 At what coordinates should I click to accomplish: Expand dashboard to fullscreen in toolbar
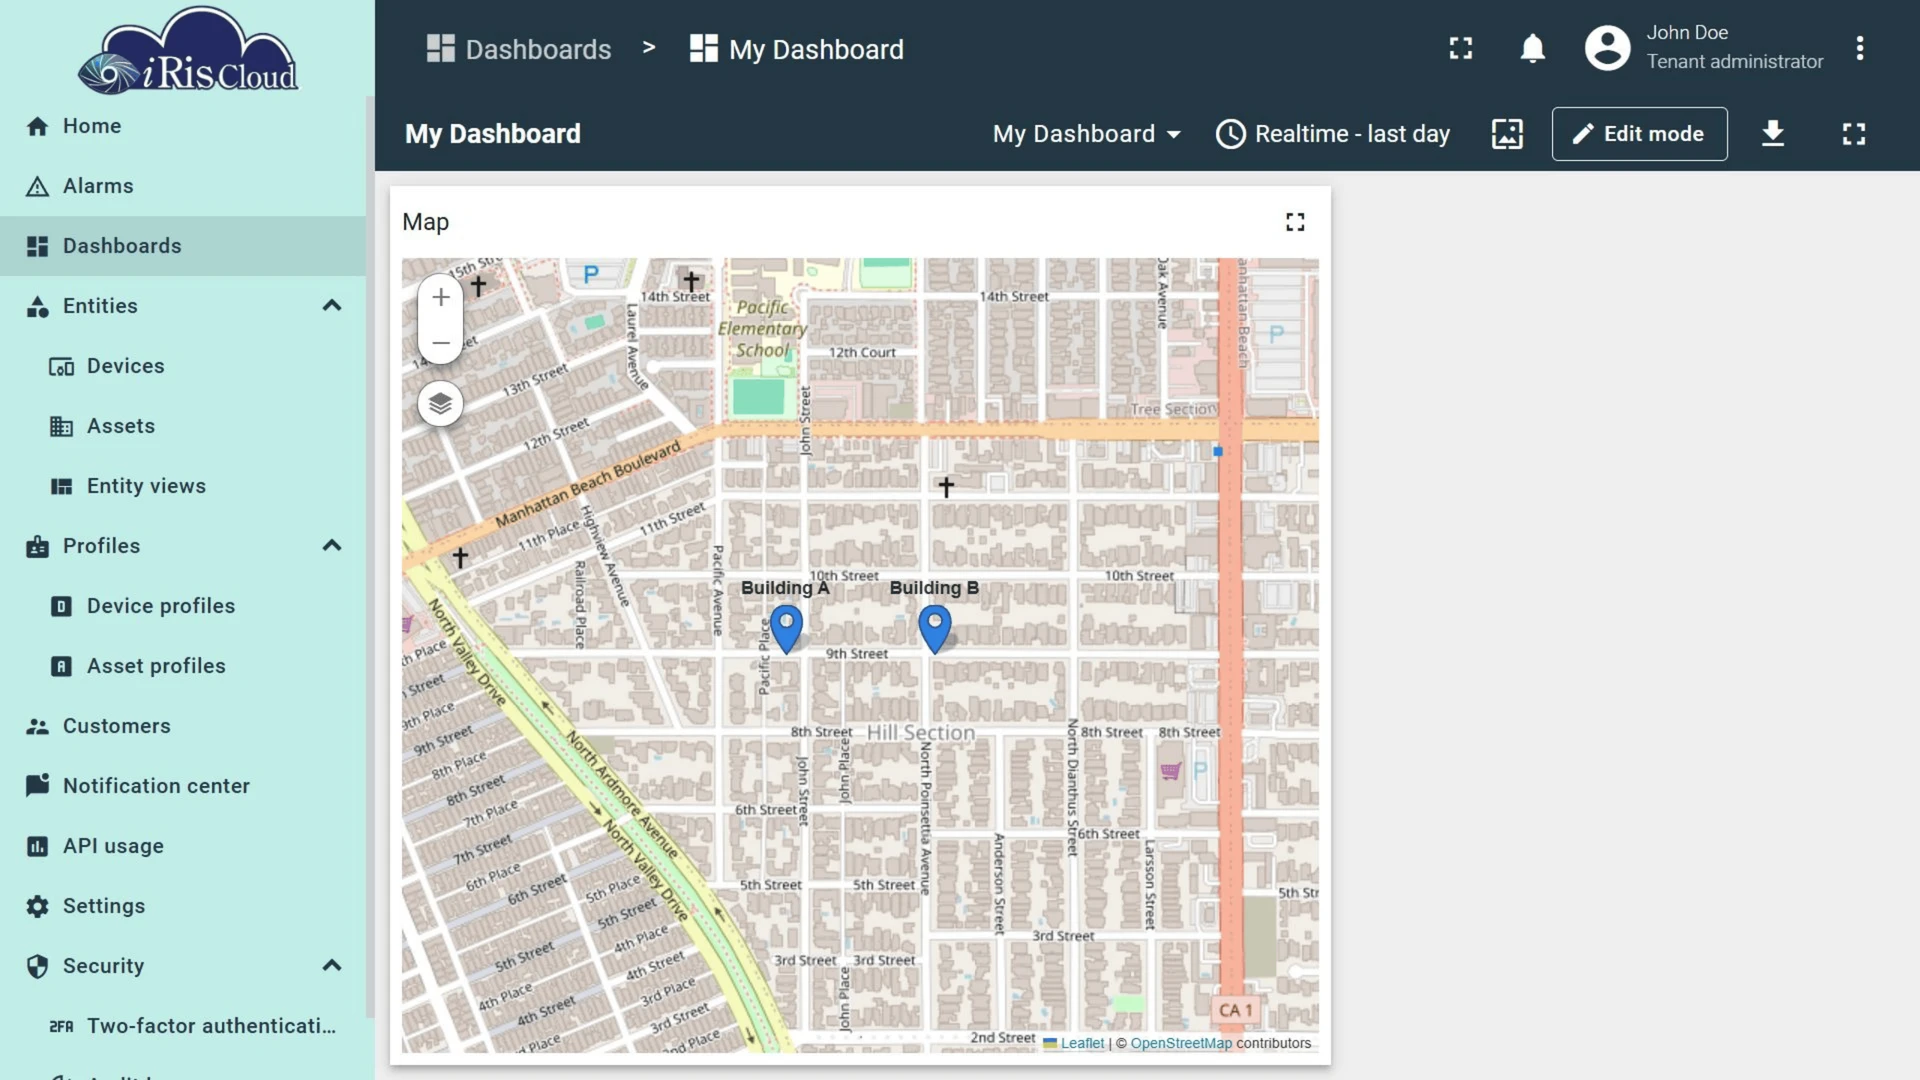[x=1854, y=134]
